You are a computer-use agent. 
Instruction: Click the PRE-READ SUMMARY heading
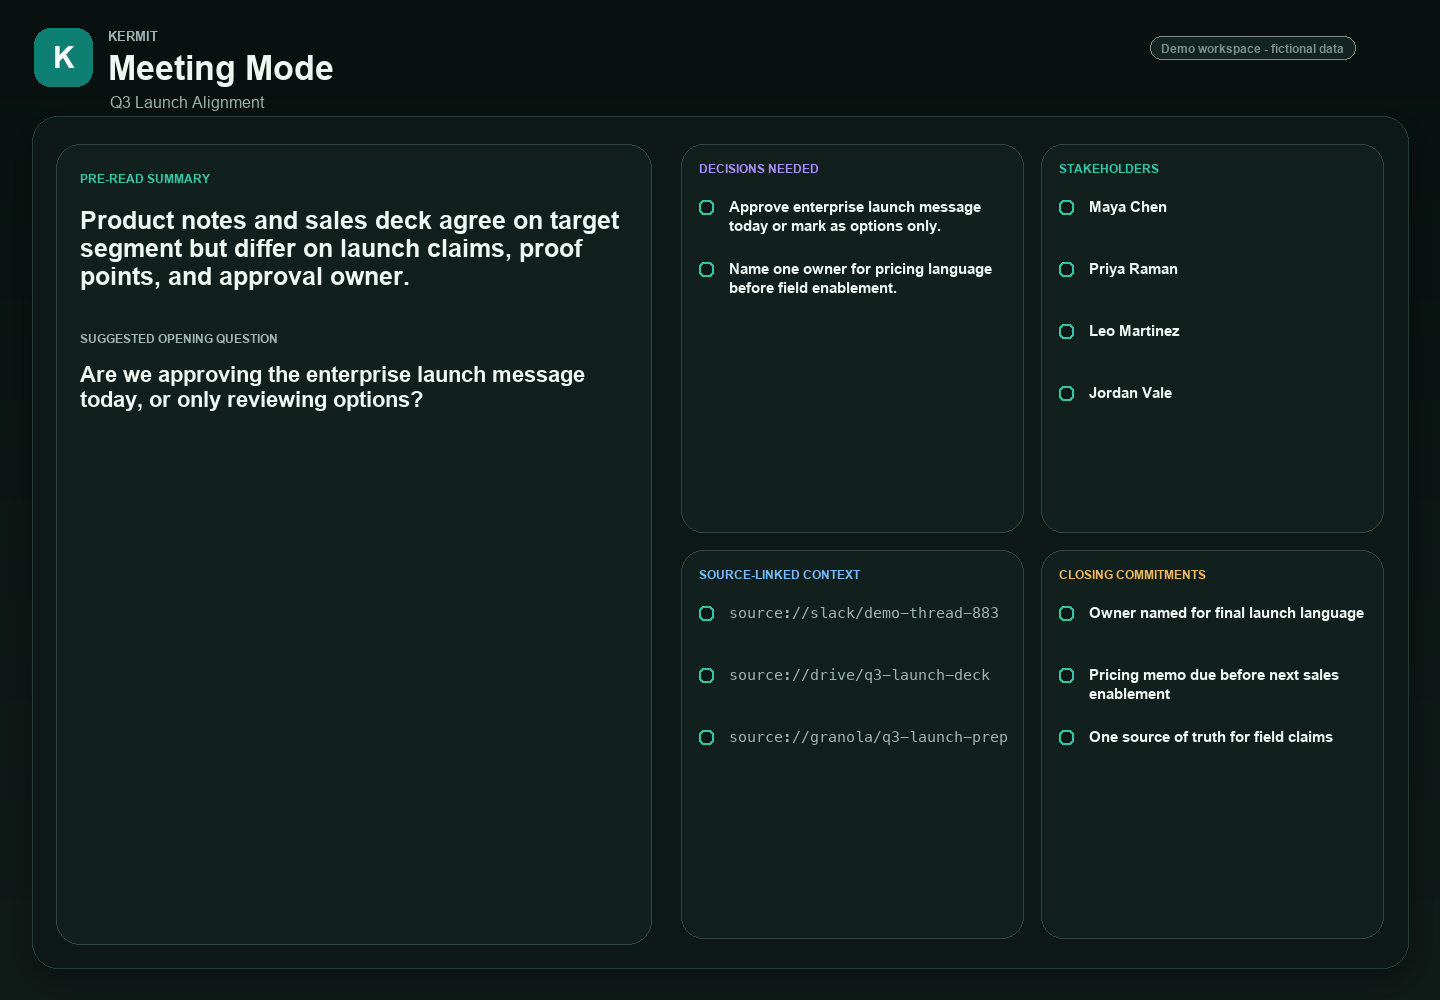(x=145, y=179)
